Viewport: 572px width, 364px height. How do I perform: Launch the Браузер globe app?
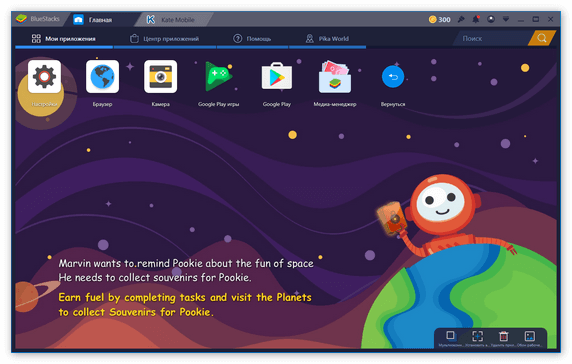point(102,77)
